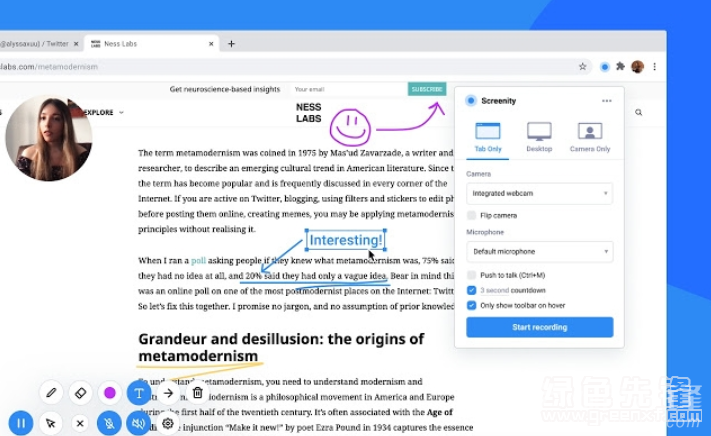Click the Your email input field
The width and height of the screenshot is (711, 436).
pyautogui.click(x=348, y=89)
